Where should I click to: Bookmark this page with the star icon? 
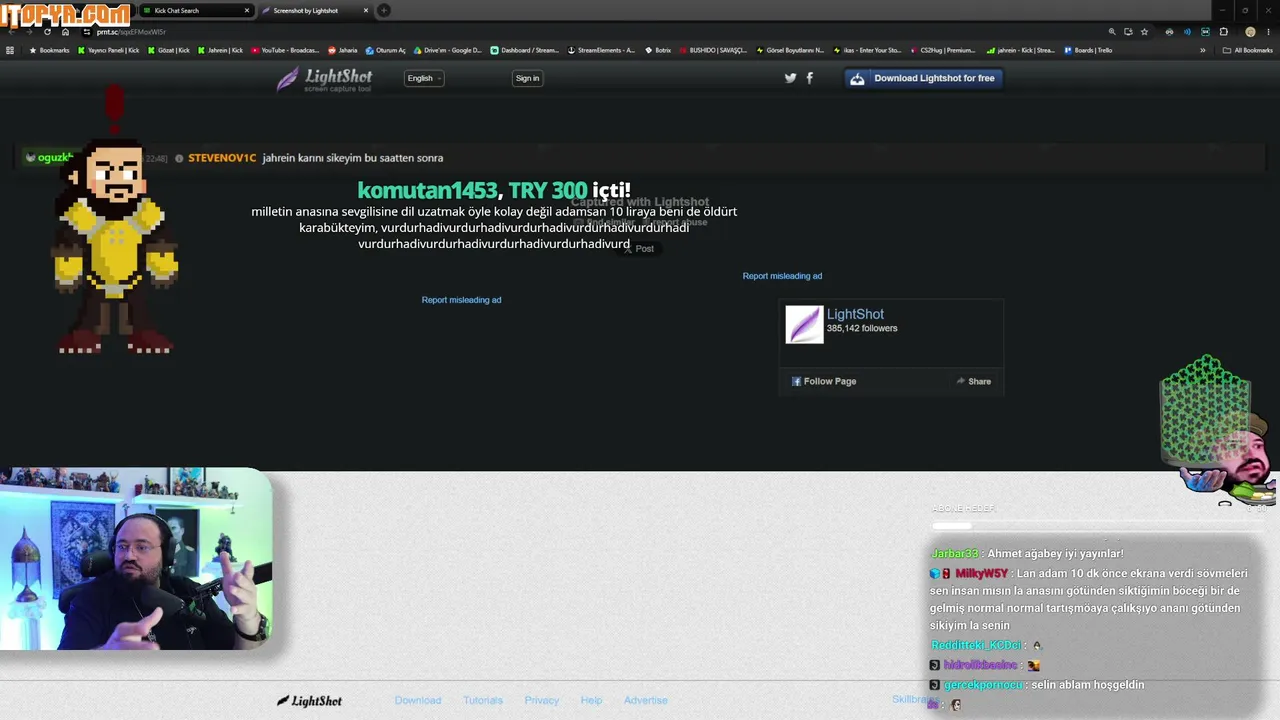tap(1144, 31)
